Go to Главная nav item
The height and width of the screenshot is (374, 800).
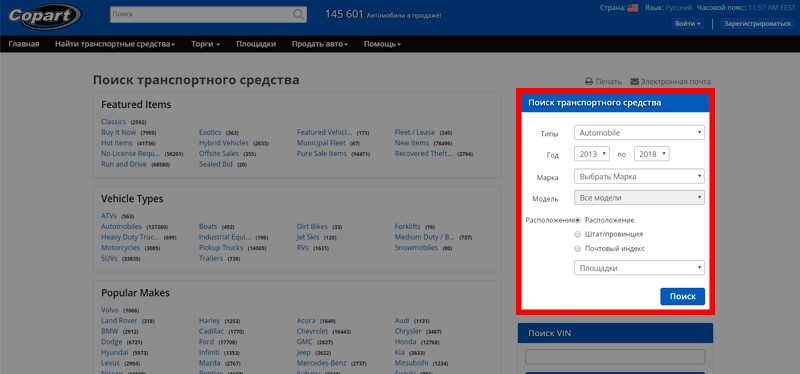[x=24, y=44]
